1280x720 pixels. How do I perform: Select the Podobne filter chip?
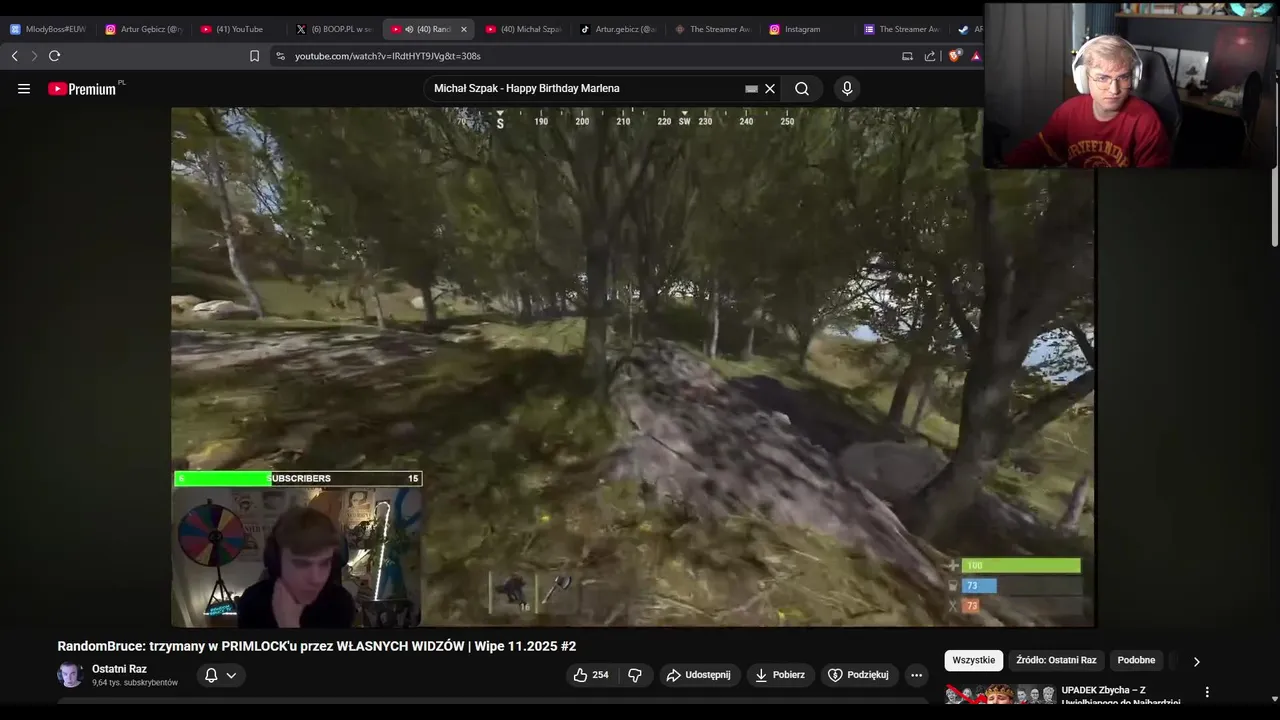1136,660
